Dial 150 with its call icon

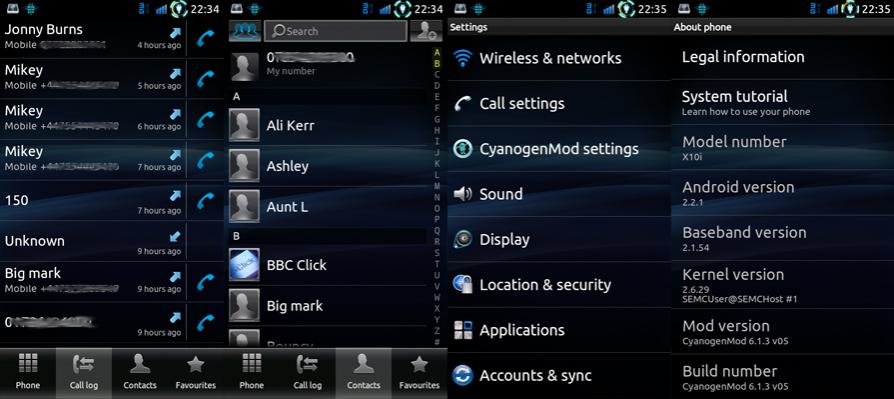pyautogui.click(x=205, y=201)
